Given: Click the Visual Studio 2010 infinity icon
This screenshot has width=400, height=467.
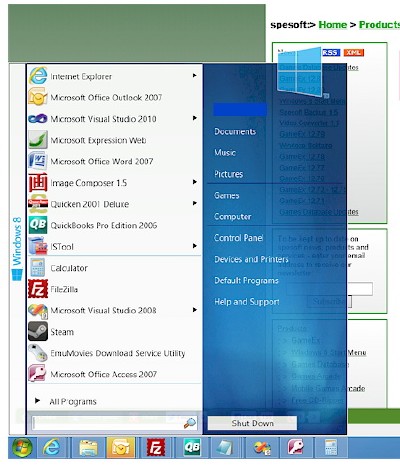Looking at the screenshot, I should click(38, 118).
